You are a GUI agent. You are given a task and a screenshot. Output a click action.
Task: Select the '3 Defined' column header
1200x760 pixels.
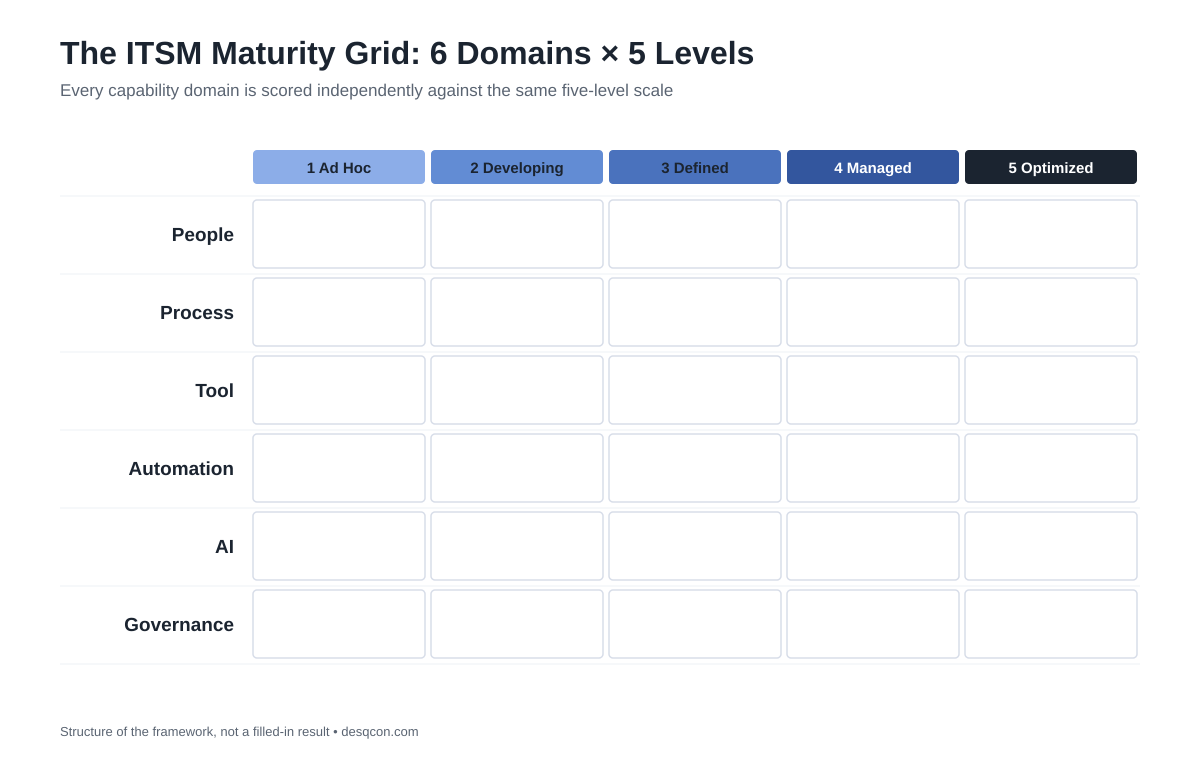tap(695, 167)
